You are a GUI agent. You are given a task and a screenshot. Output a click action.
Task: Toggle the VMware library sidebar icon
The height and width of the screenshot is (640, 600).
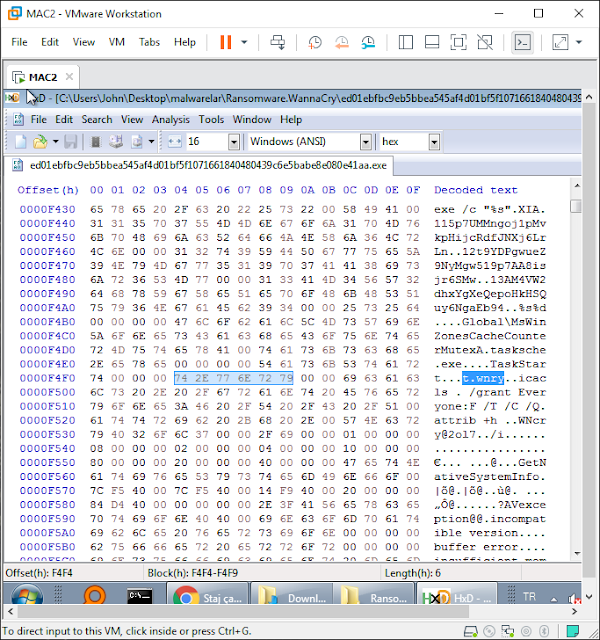406,42
